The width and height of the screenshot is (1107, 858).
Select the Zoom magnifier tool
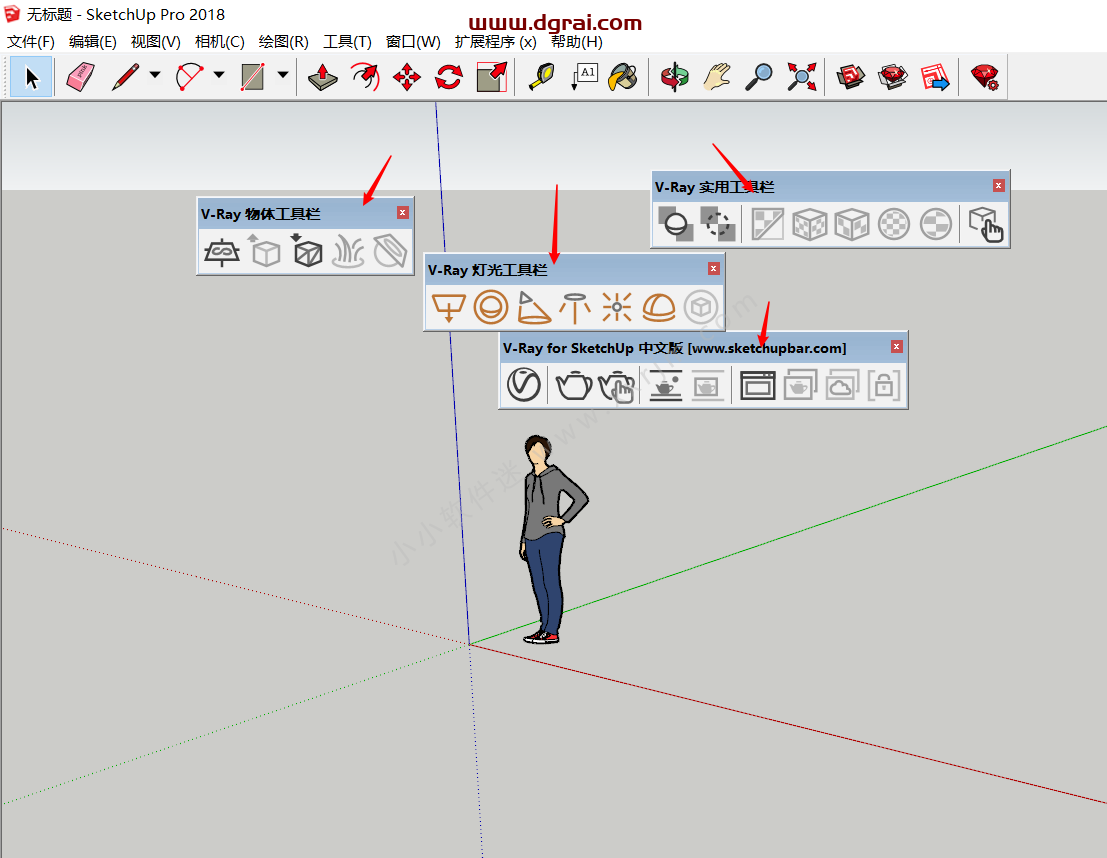pos(759,77)
